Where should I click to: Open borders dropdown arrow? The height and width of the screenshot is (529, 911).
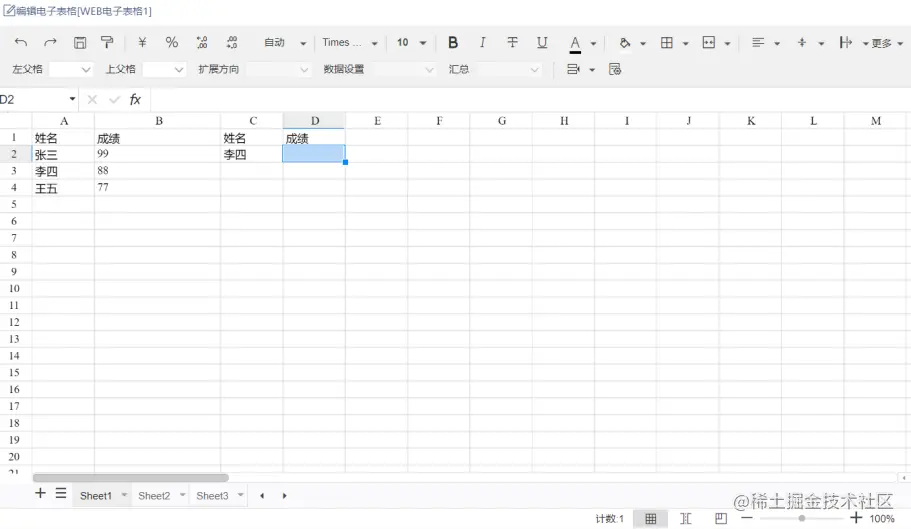686,44
